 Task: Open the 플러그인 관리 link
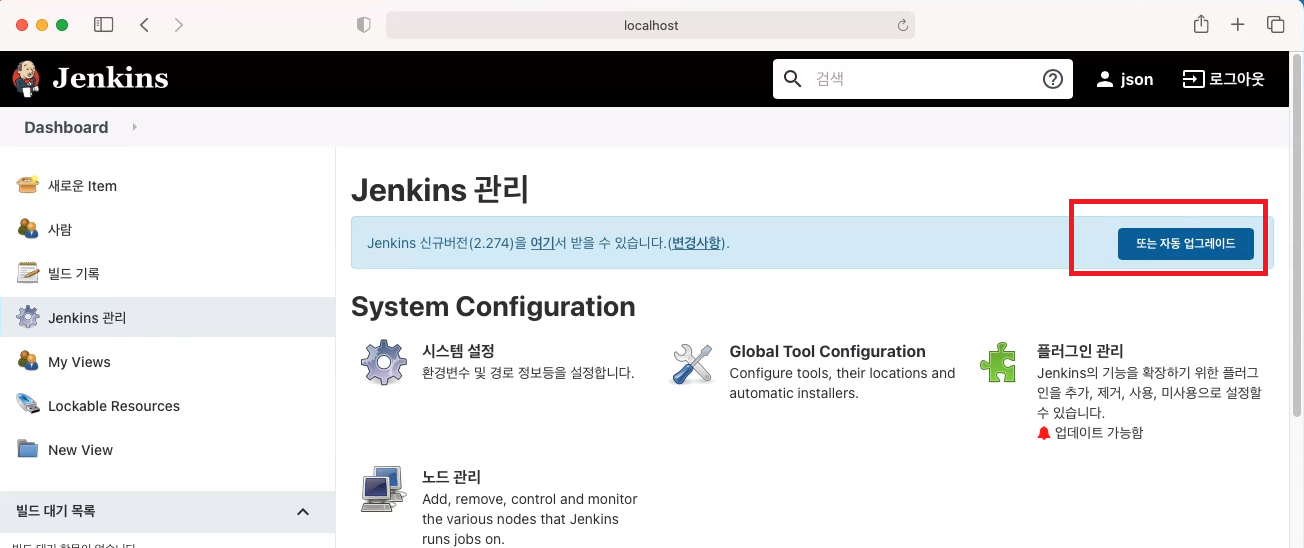pos(1080,351)
